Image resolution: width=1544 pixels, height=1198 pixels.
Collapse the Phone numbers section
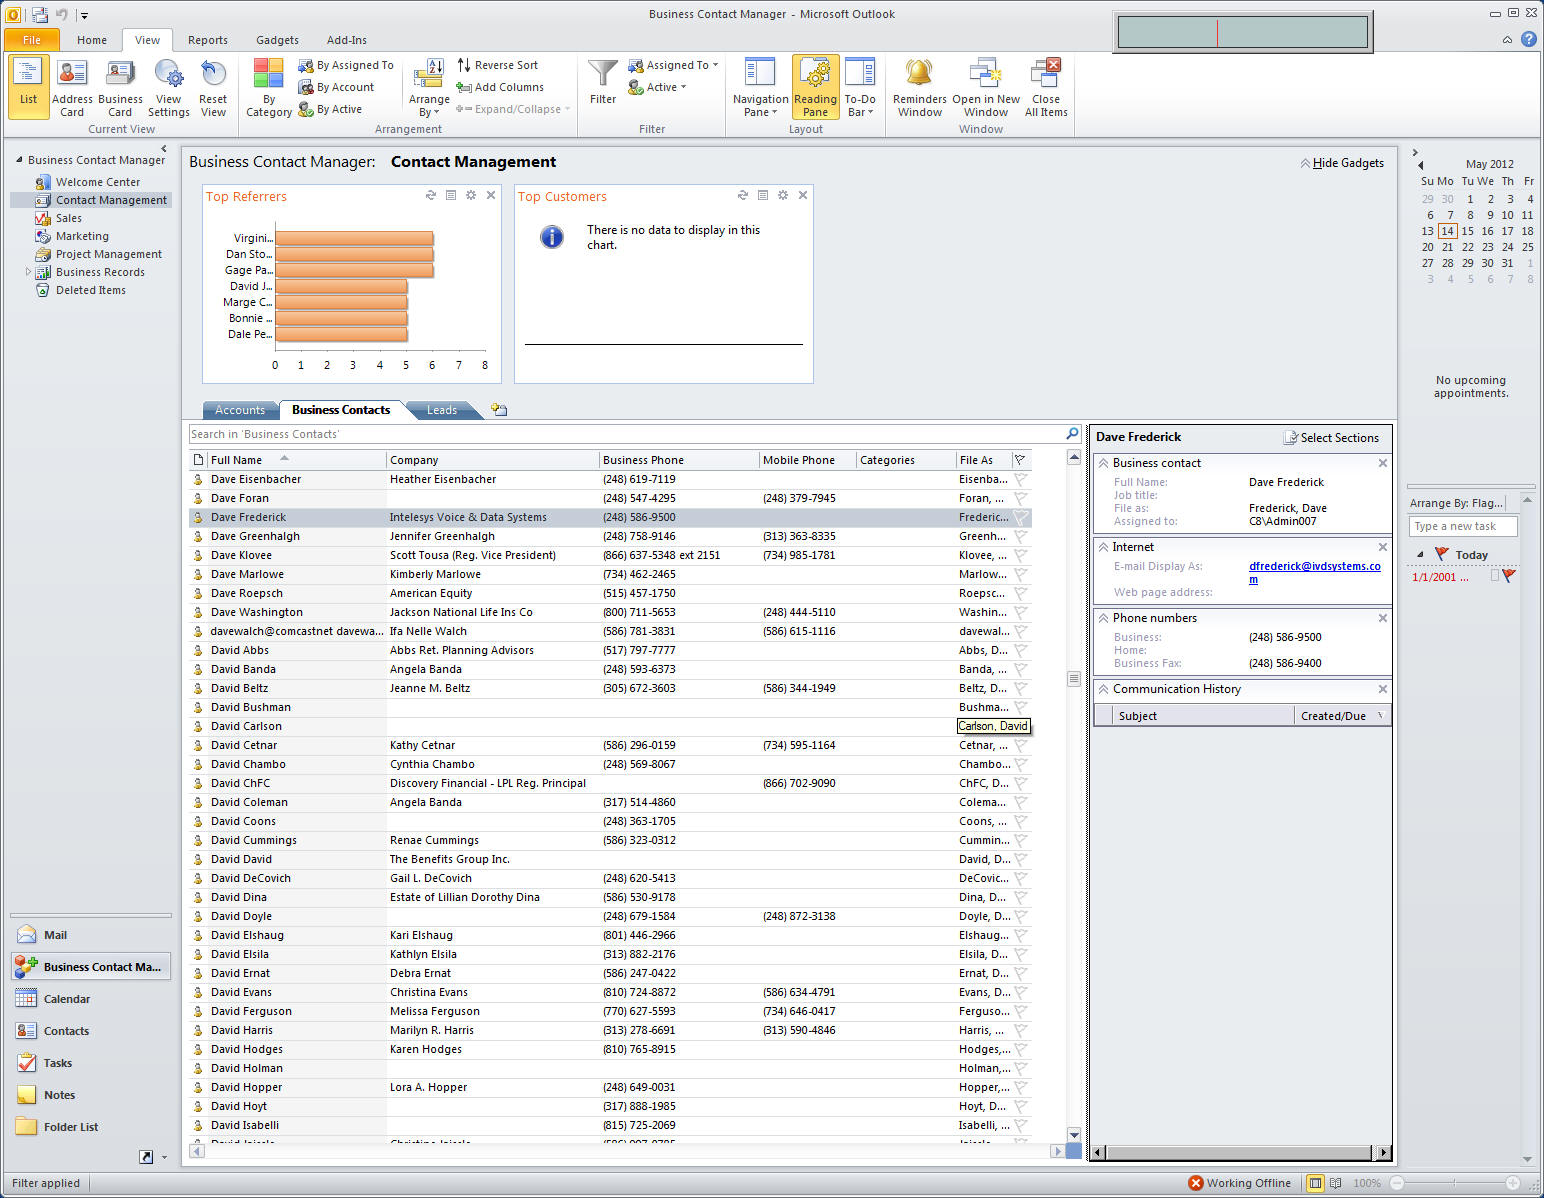point(1103,618)
